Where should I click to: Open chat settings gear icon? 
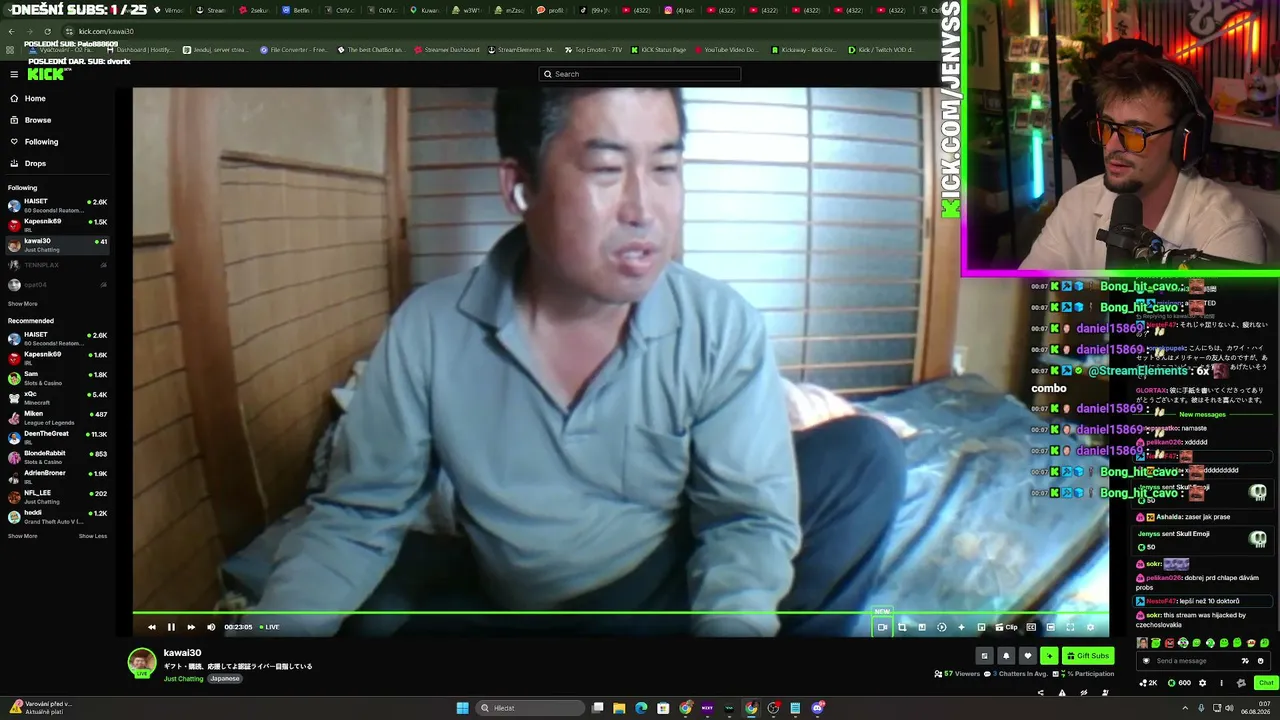1202,683
